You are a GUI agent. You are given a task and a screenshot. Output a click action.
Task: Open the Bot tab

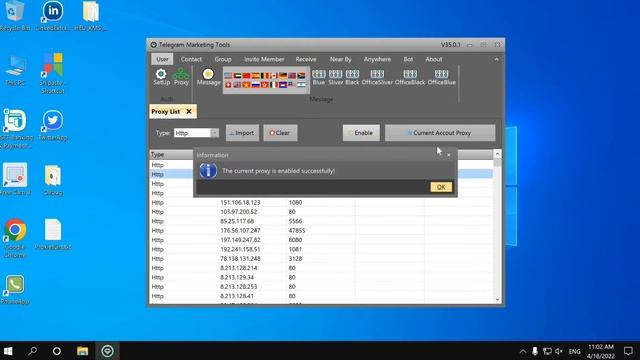[408, 59]
